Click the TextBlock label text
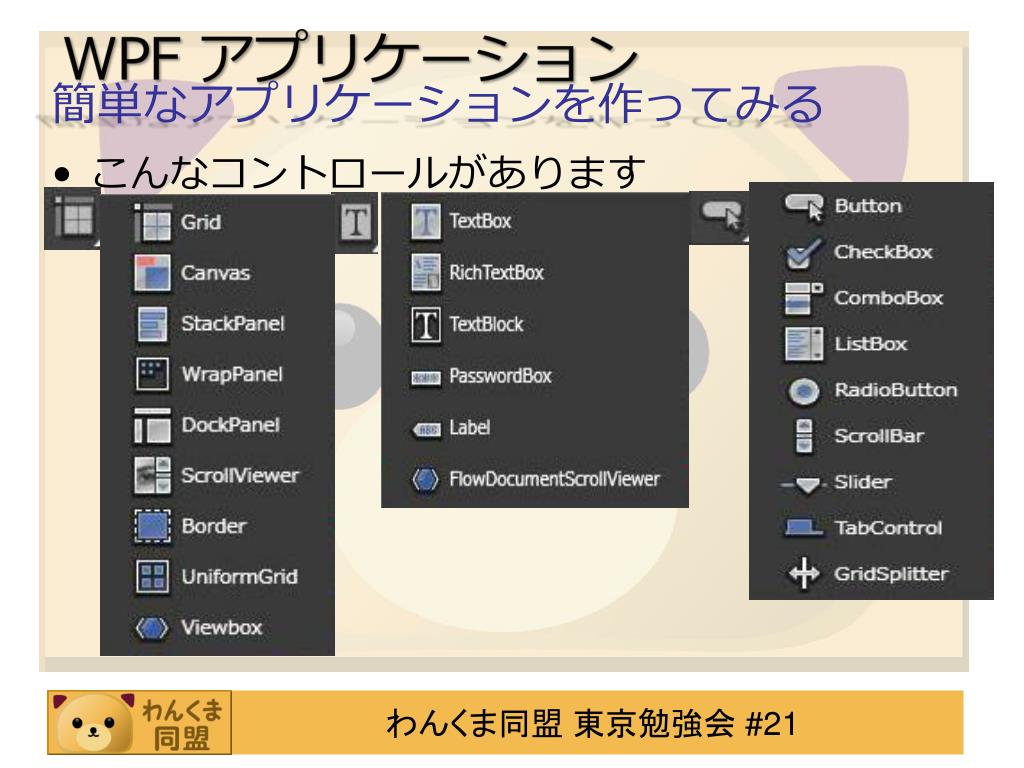The width and height of the screenshot is (1024, 768). pos(487,325)
